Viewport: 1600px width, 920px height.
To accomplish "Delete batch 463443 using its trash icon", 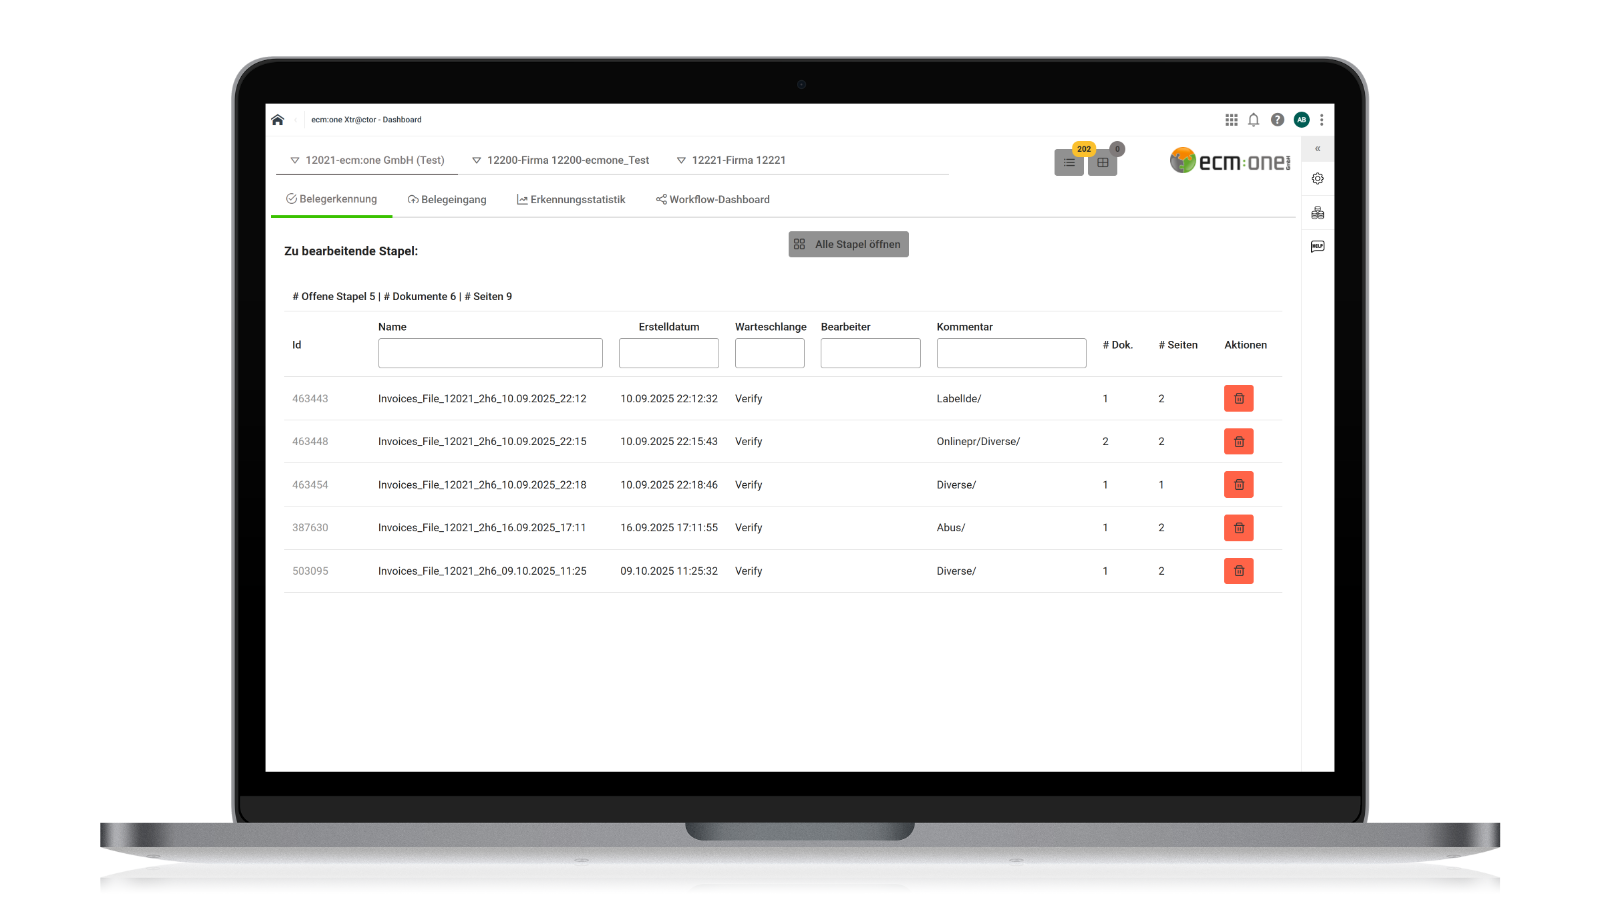I will [x=1238, y=398].
